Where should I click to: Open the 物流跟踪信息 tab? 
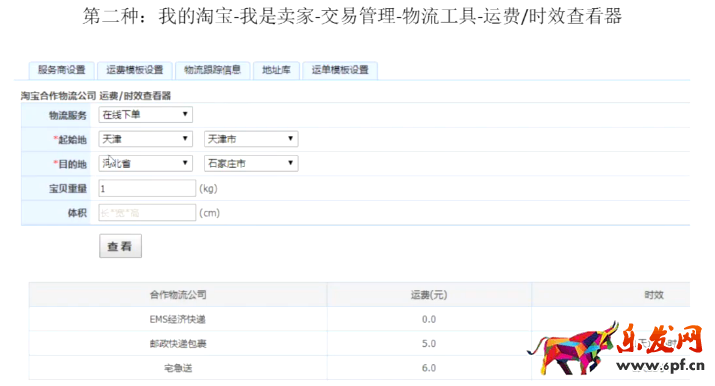pyautogui.click(x=212, y=70)
